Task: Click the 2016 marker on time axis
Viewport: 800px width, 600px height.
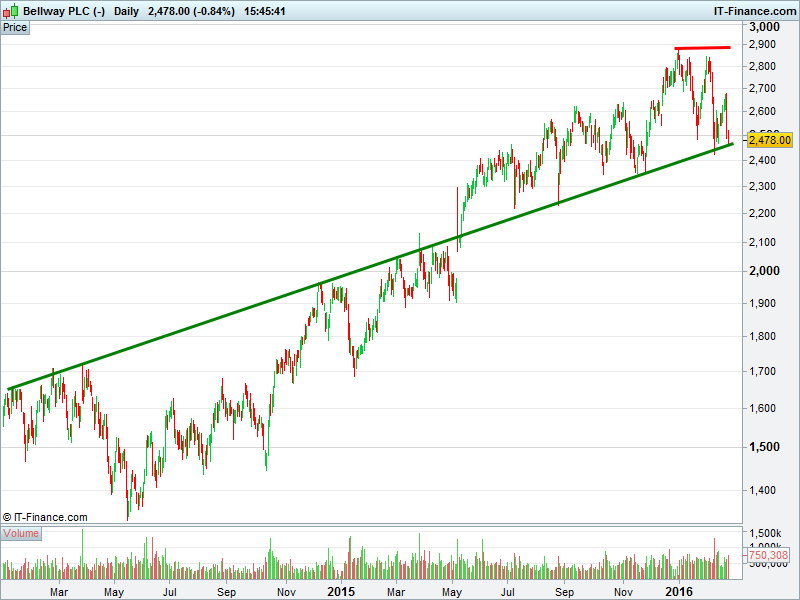Action: (679, 591)
